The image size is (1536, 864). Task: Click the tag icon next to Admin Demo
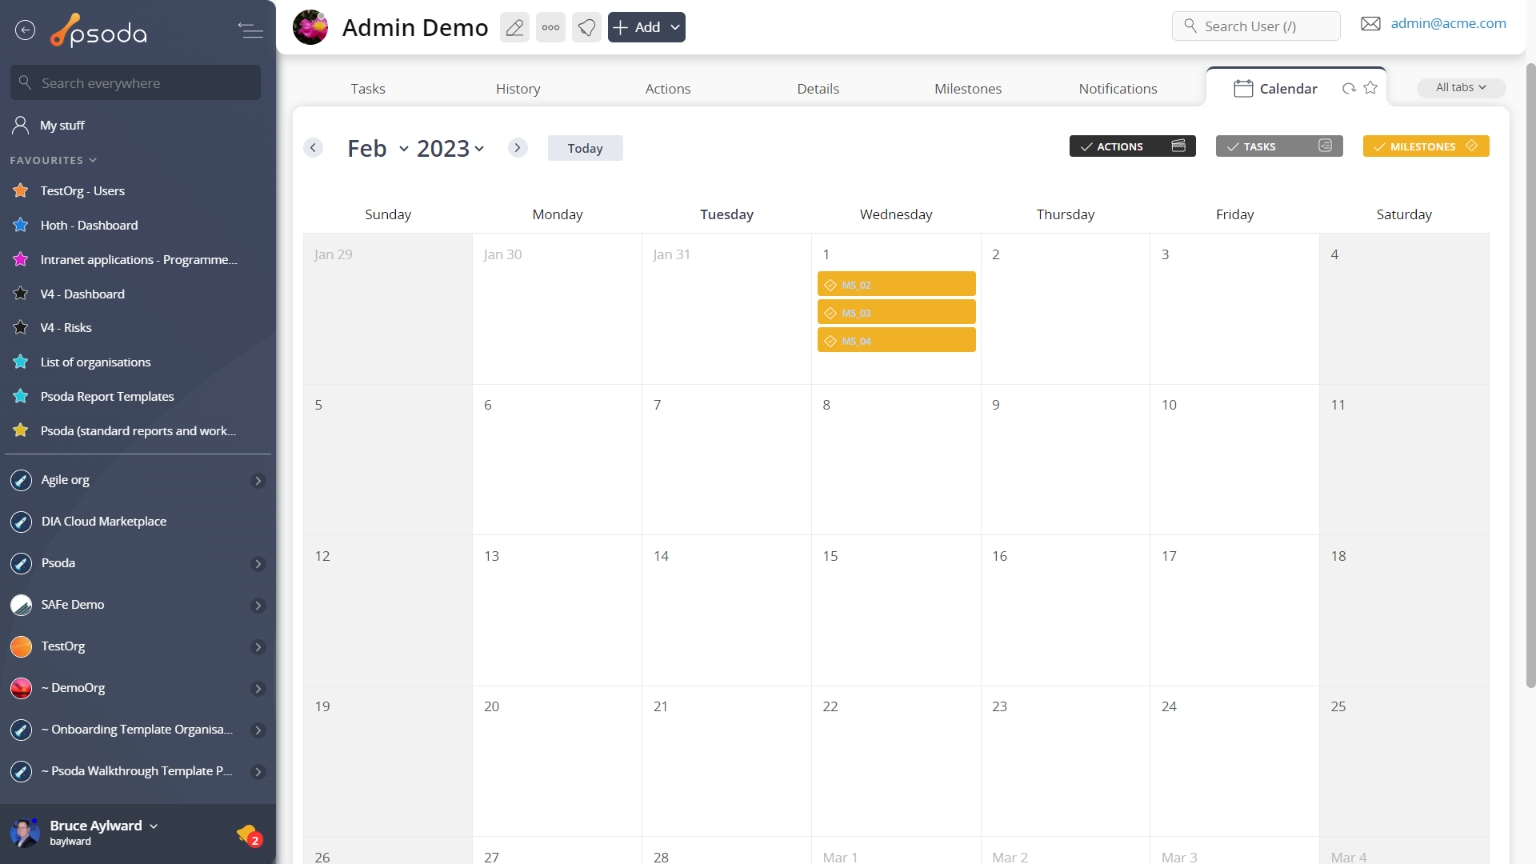pos(587,27)
